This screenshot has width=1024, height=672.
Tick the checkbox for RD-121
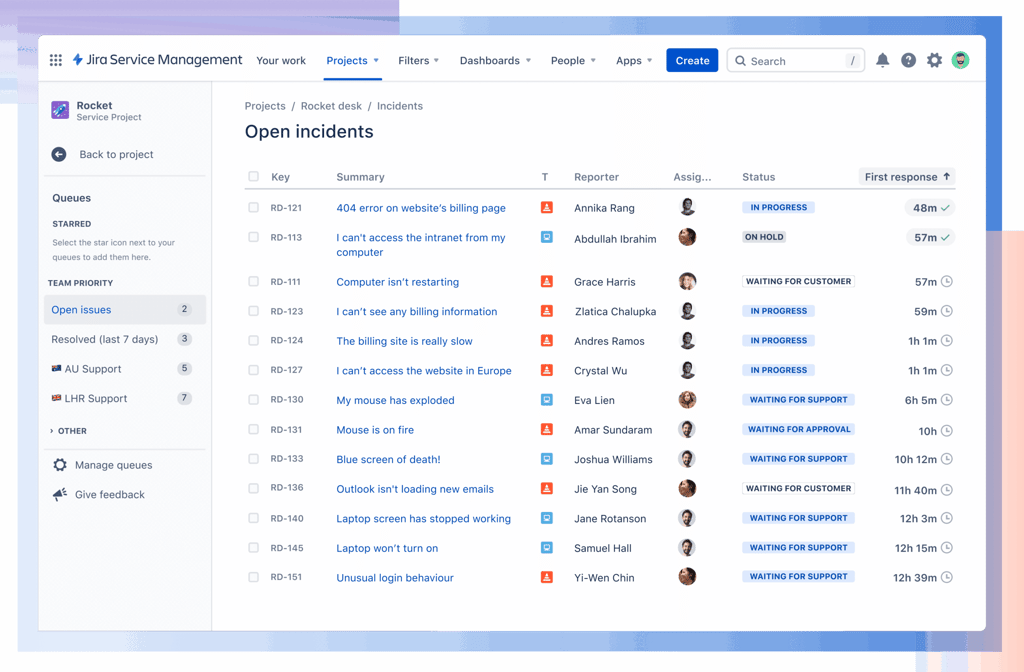(253, 208)
